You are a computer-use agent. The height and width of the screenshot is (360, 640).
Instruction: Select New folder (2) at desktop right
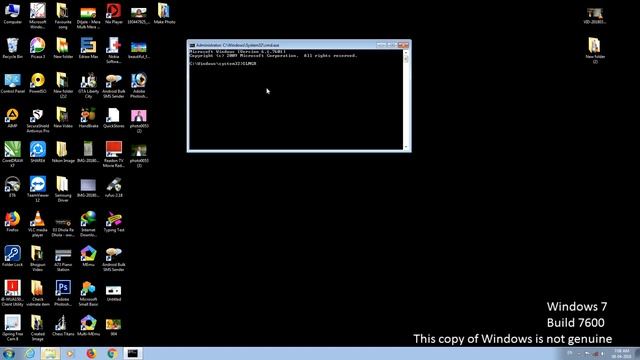[x=595, y=50]
